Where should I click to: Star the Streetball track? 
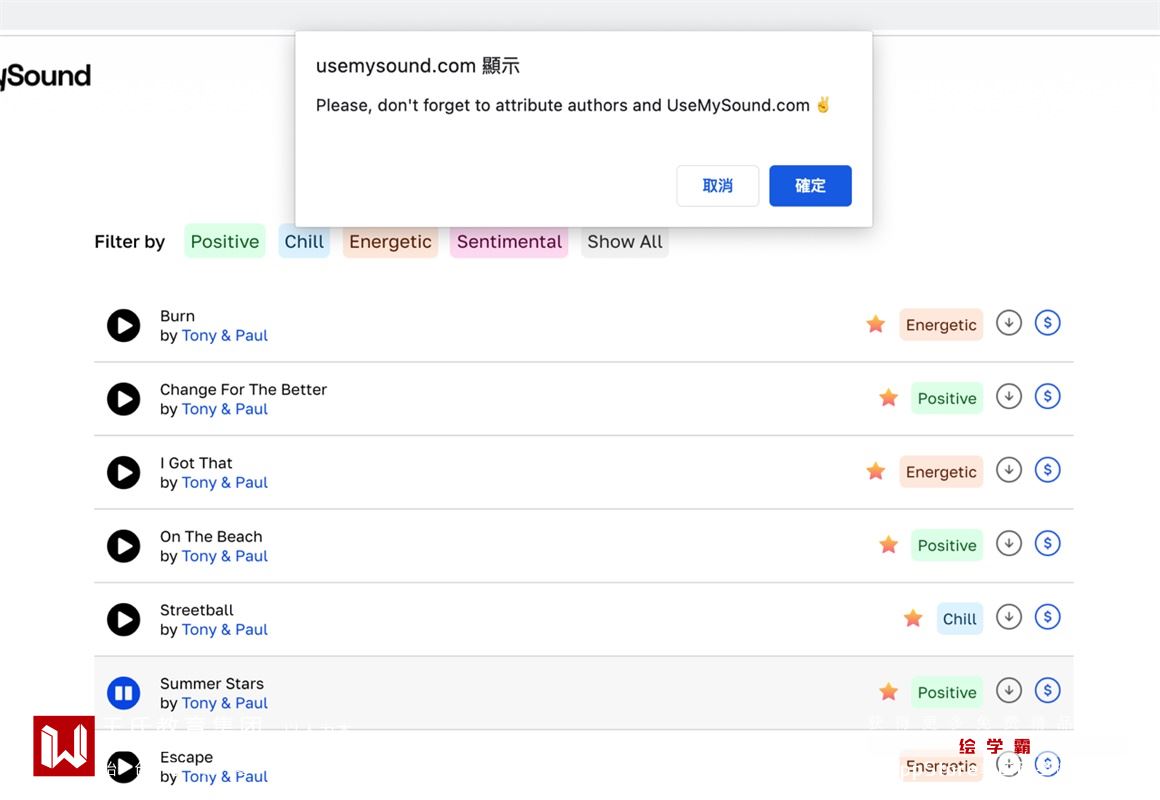(913, 619)
